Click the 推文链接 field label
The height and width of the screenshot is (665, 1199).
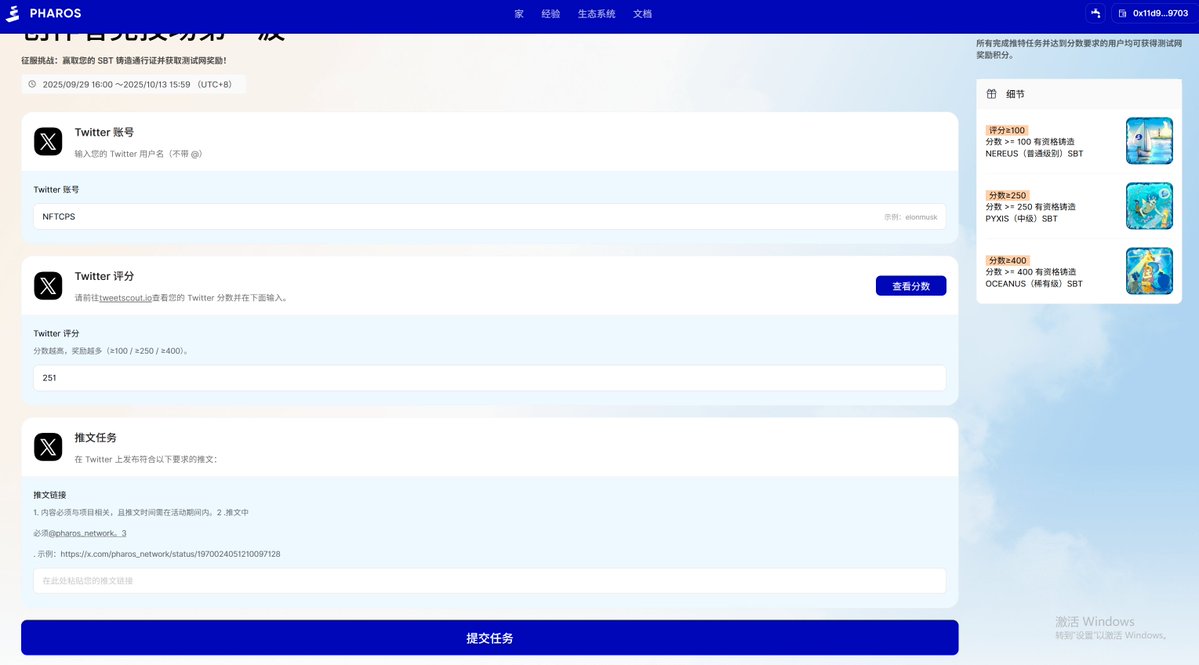(x=50, y=495)
